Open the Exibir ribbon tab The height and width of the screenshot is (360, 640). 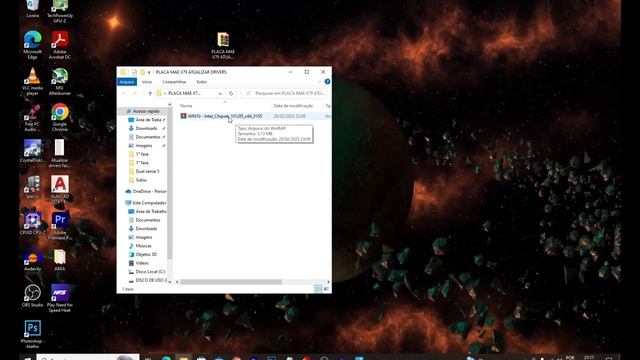point(202,82)
